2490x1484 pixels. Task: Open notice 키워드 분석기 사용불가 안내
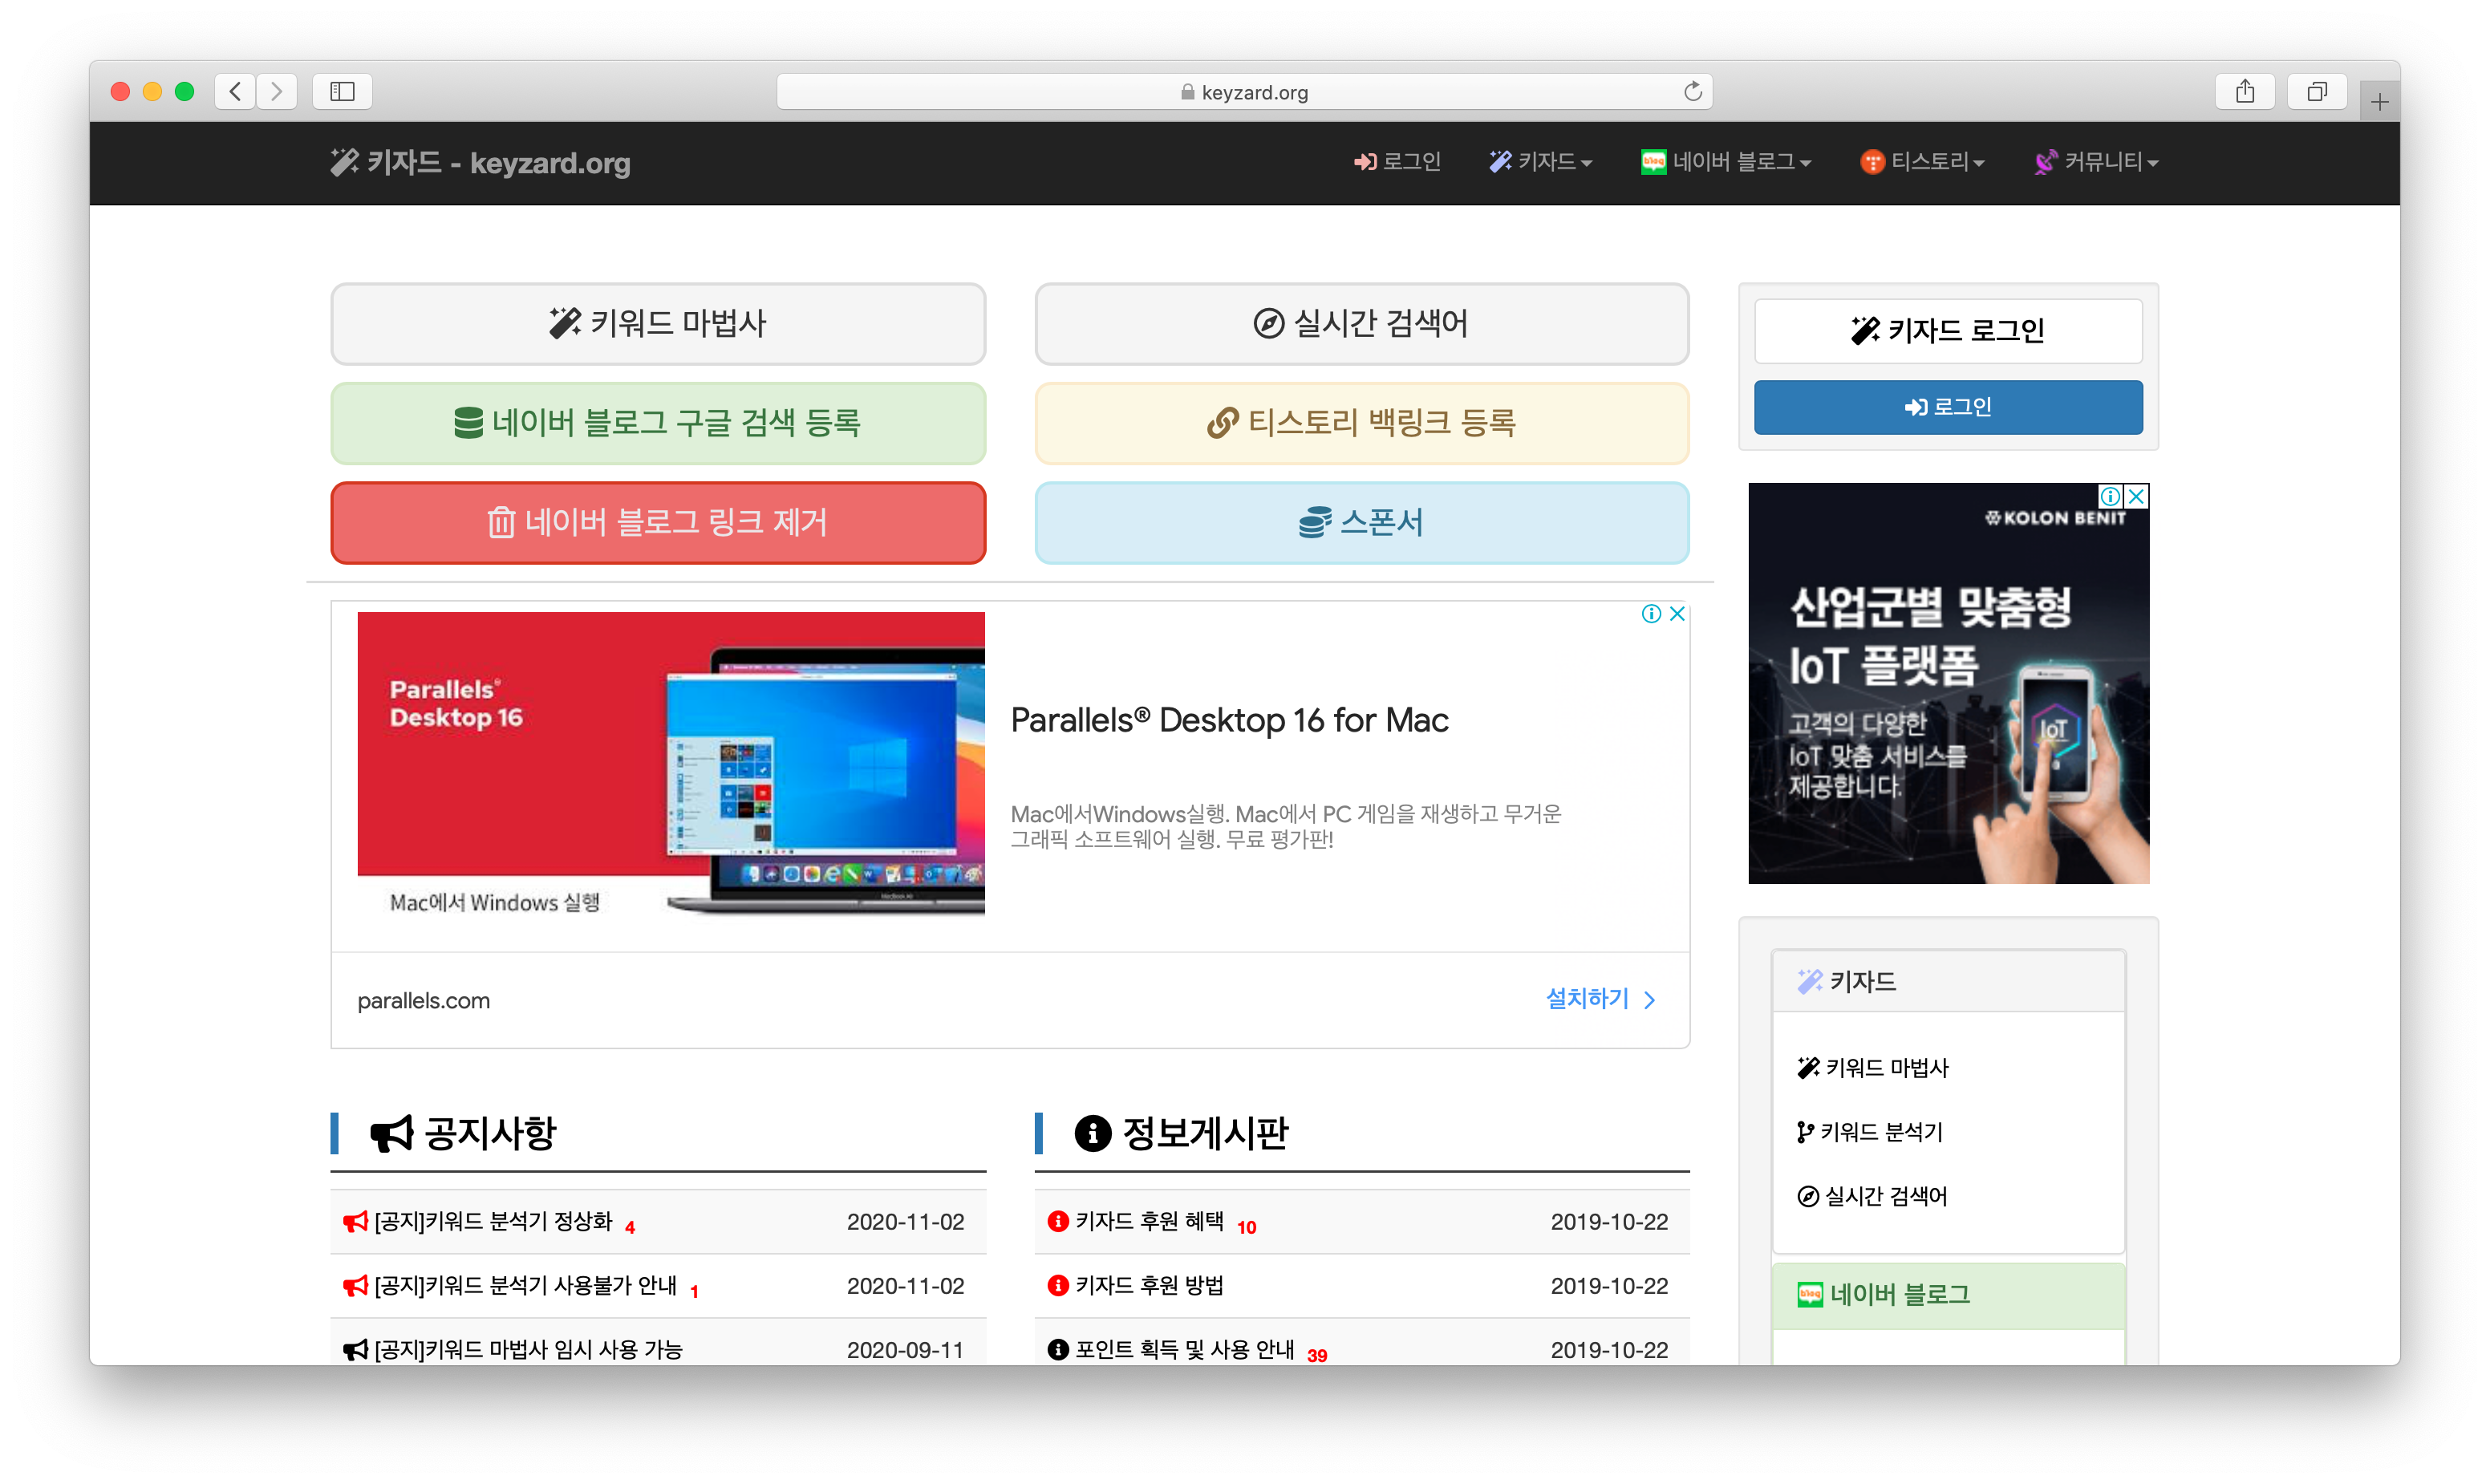[525, 1286]
